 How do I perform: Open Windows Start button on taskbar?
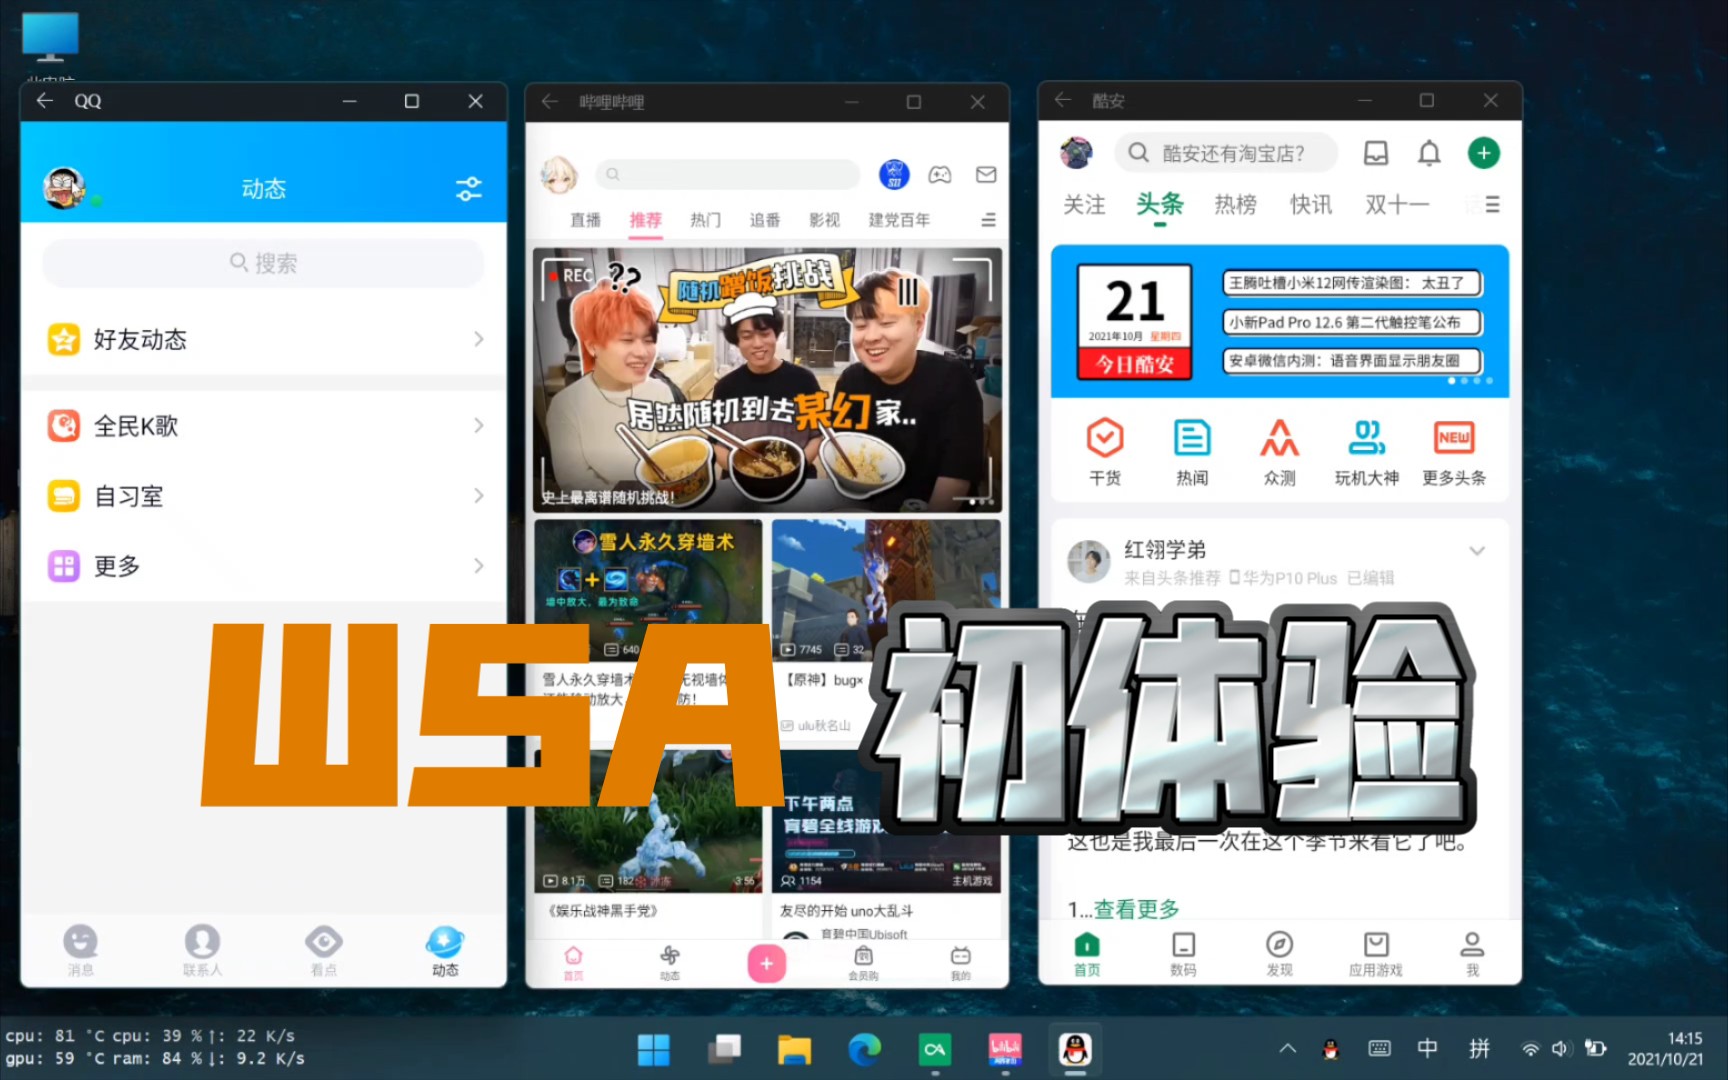pyautogui.click(x=654, y=1049)
